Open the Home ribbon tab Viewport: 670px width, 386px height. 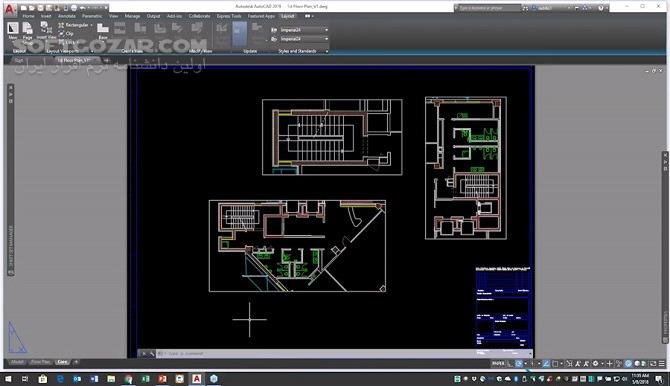28,16
